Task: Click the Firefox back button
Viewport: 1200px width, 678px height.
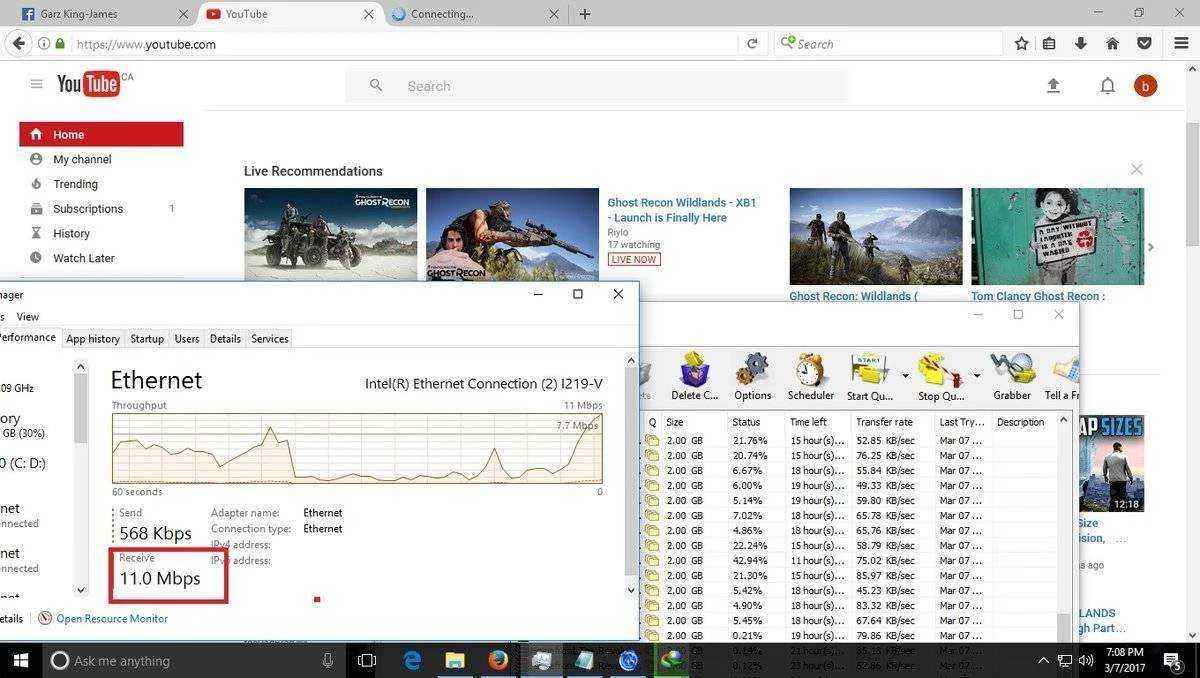Action: pyautogui.click(x=18, y=44)
